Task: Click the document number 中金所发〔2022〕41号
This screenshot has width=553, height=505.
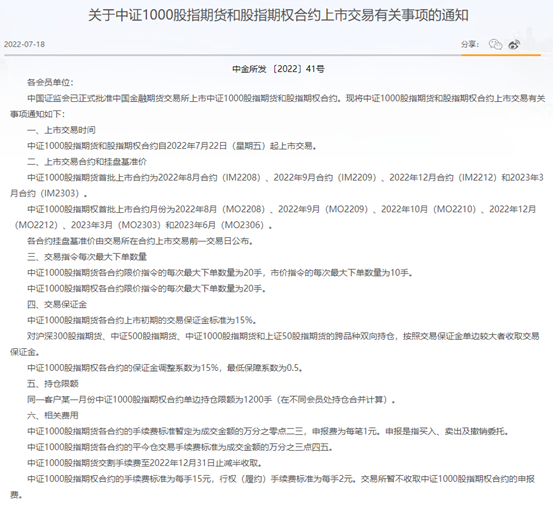Action: pyautogui.click(x=278, y=69)
